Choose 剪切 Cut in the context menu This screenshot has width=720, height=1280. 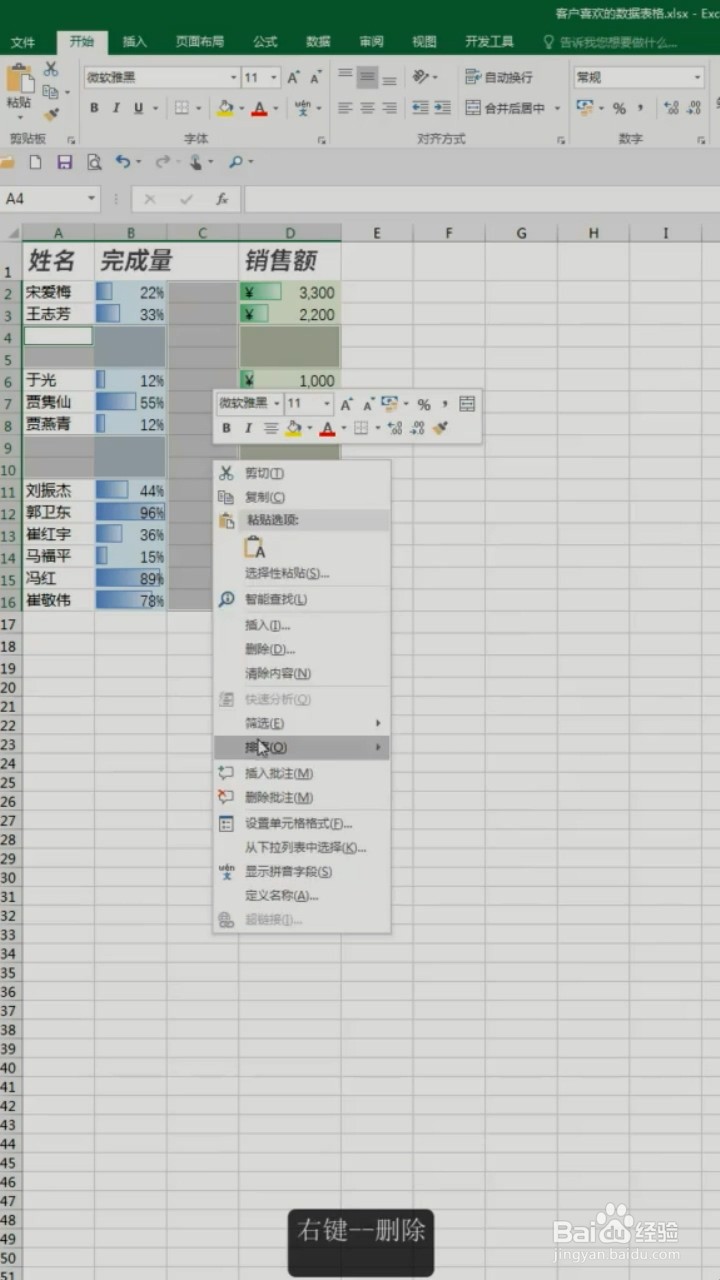(x=301, y=473)
